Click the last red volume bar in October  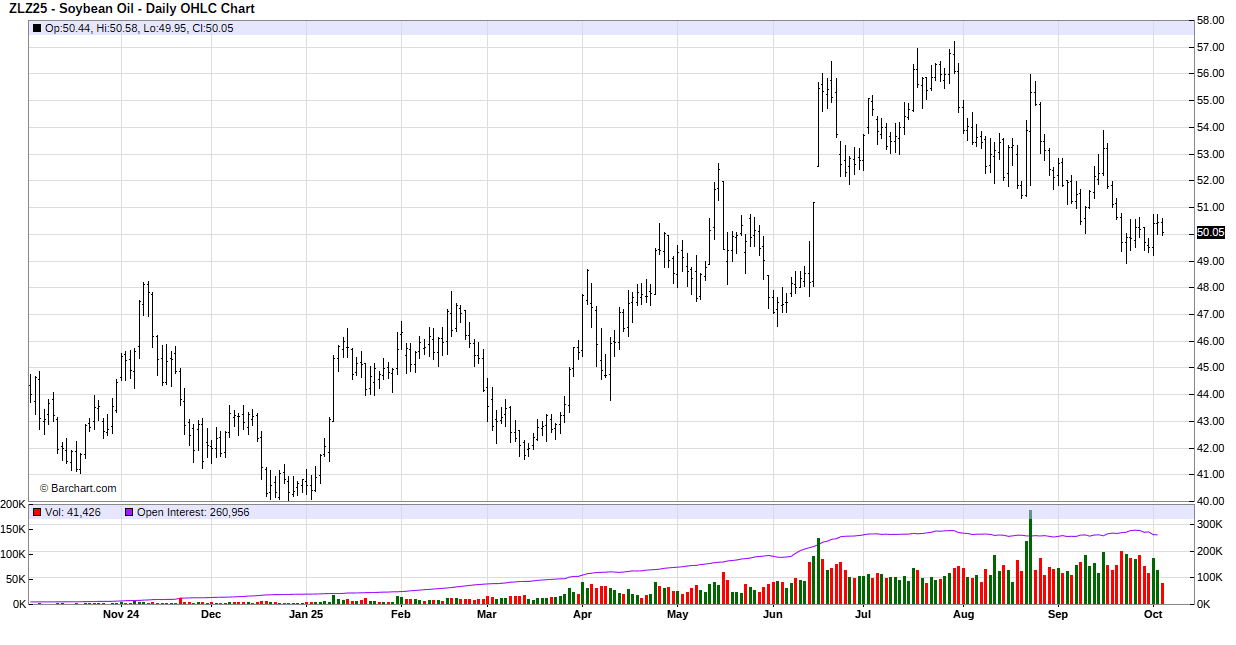[x=1162, y=593]
